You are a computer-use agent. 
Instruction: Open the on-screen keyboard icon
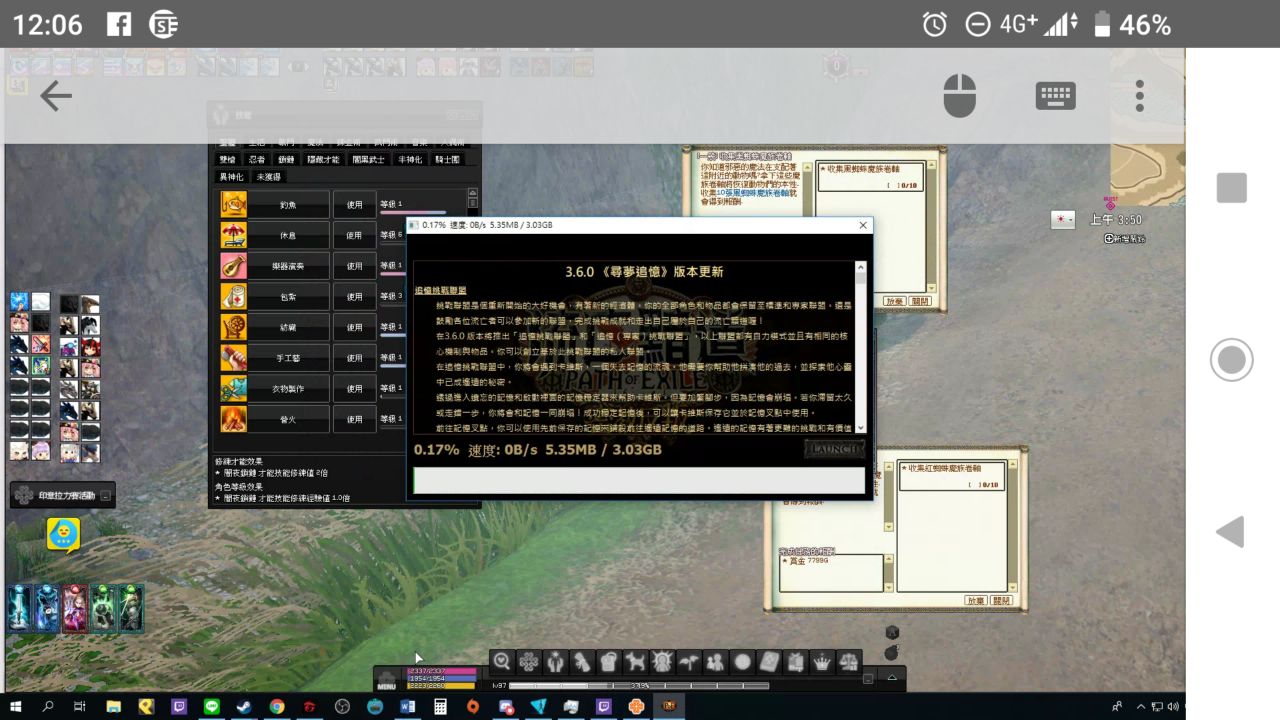(x=1055, y=96)
